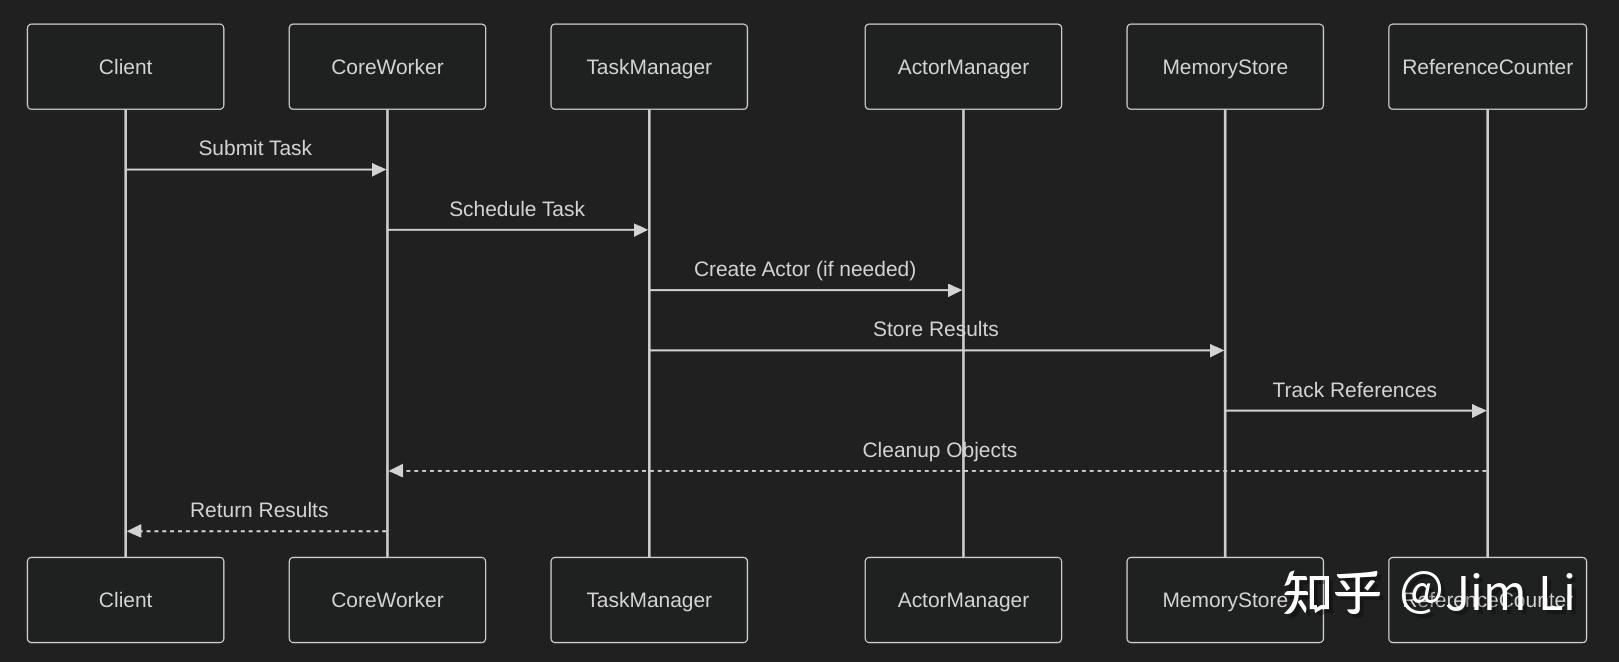This screenshot has width=1619, height=662.
Task: Click the Client footer participant box
Action: (125, 600)
